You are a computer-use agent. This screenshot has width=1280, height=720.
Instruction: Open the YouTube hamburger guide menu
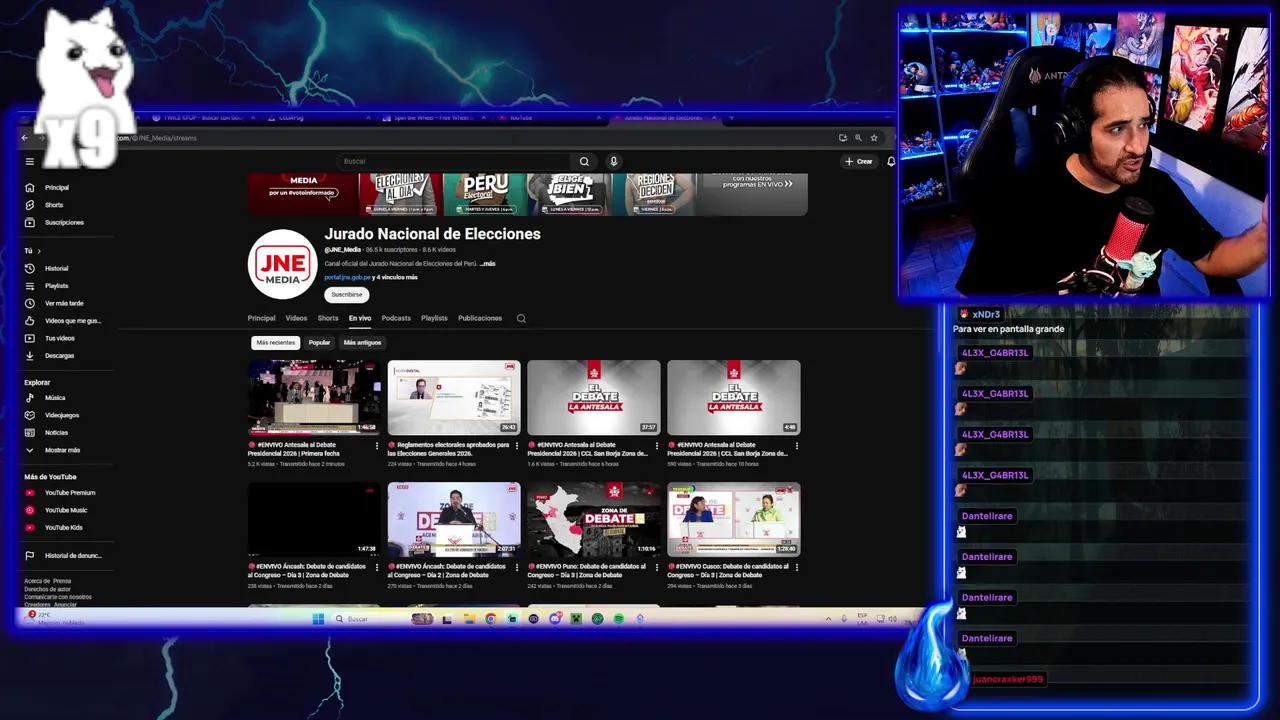tap(30, 161)
